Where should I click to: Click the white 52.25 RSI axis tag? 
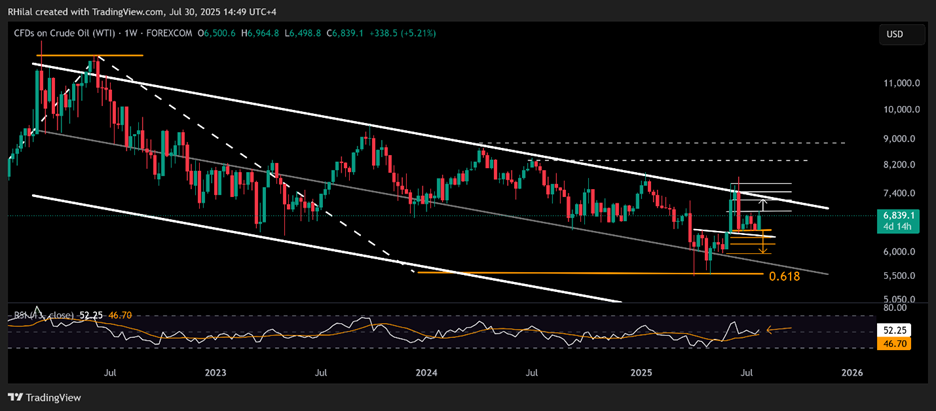click(895, 329)
